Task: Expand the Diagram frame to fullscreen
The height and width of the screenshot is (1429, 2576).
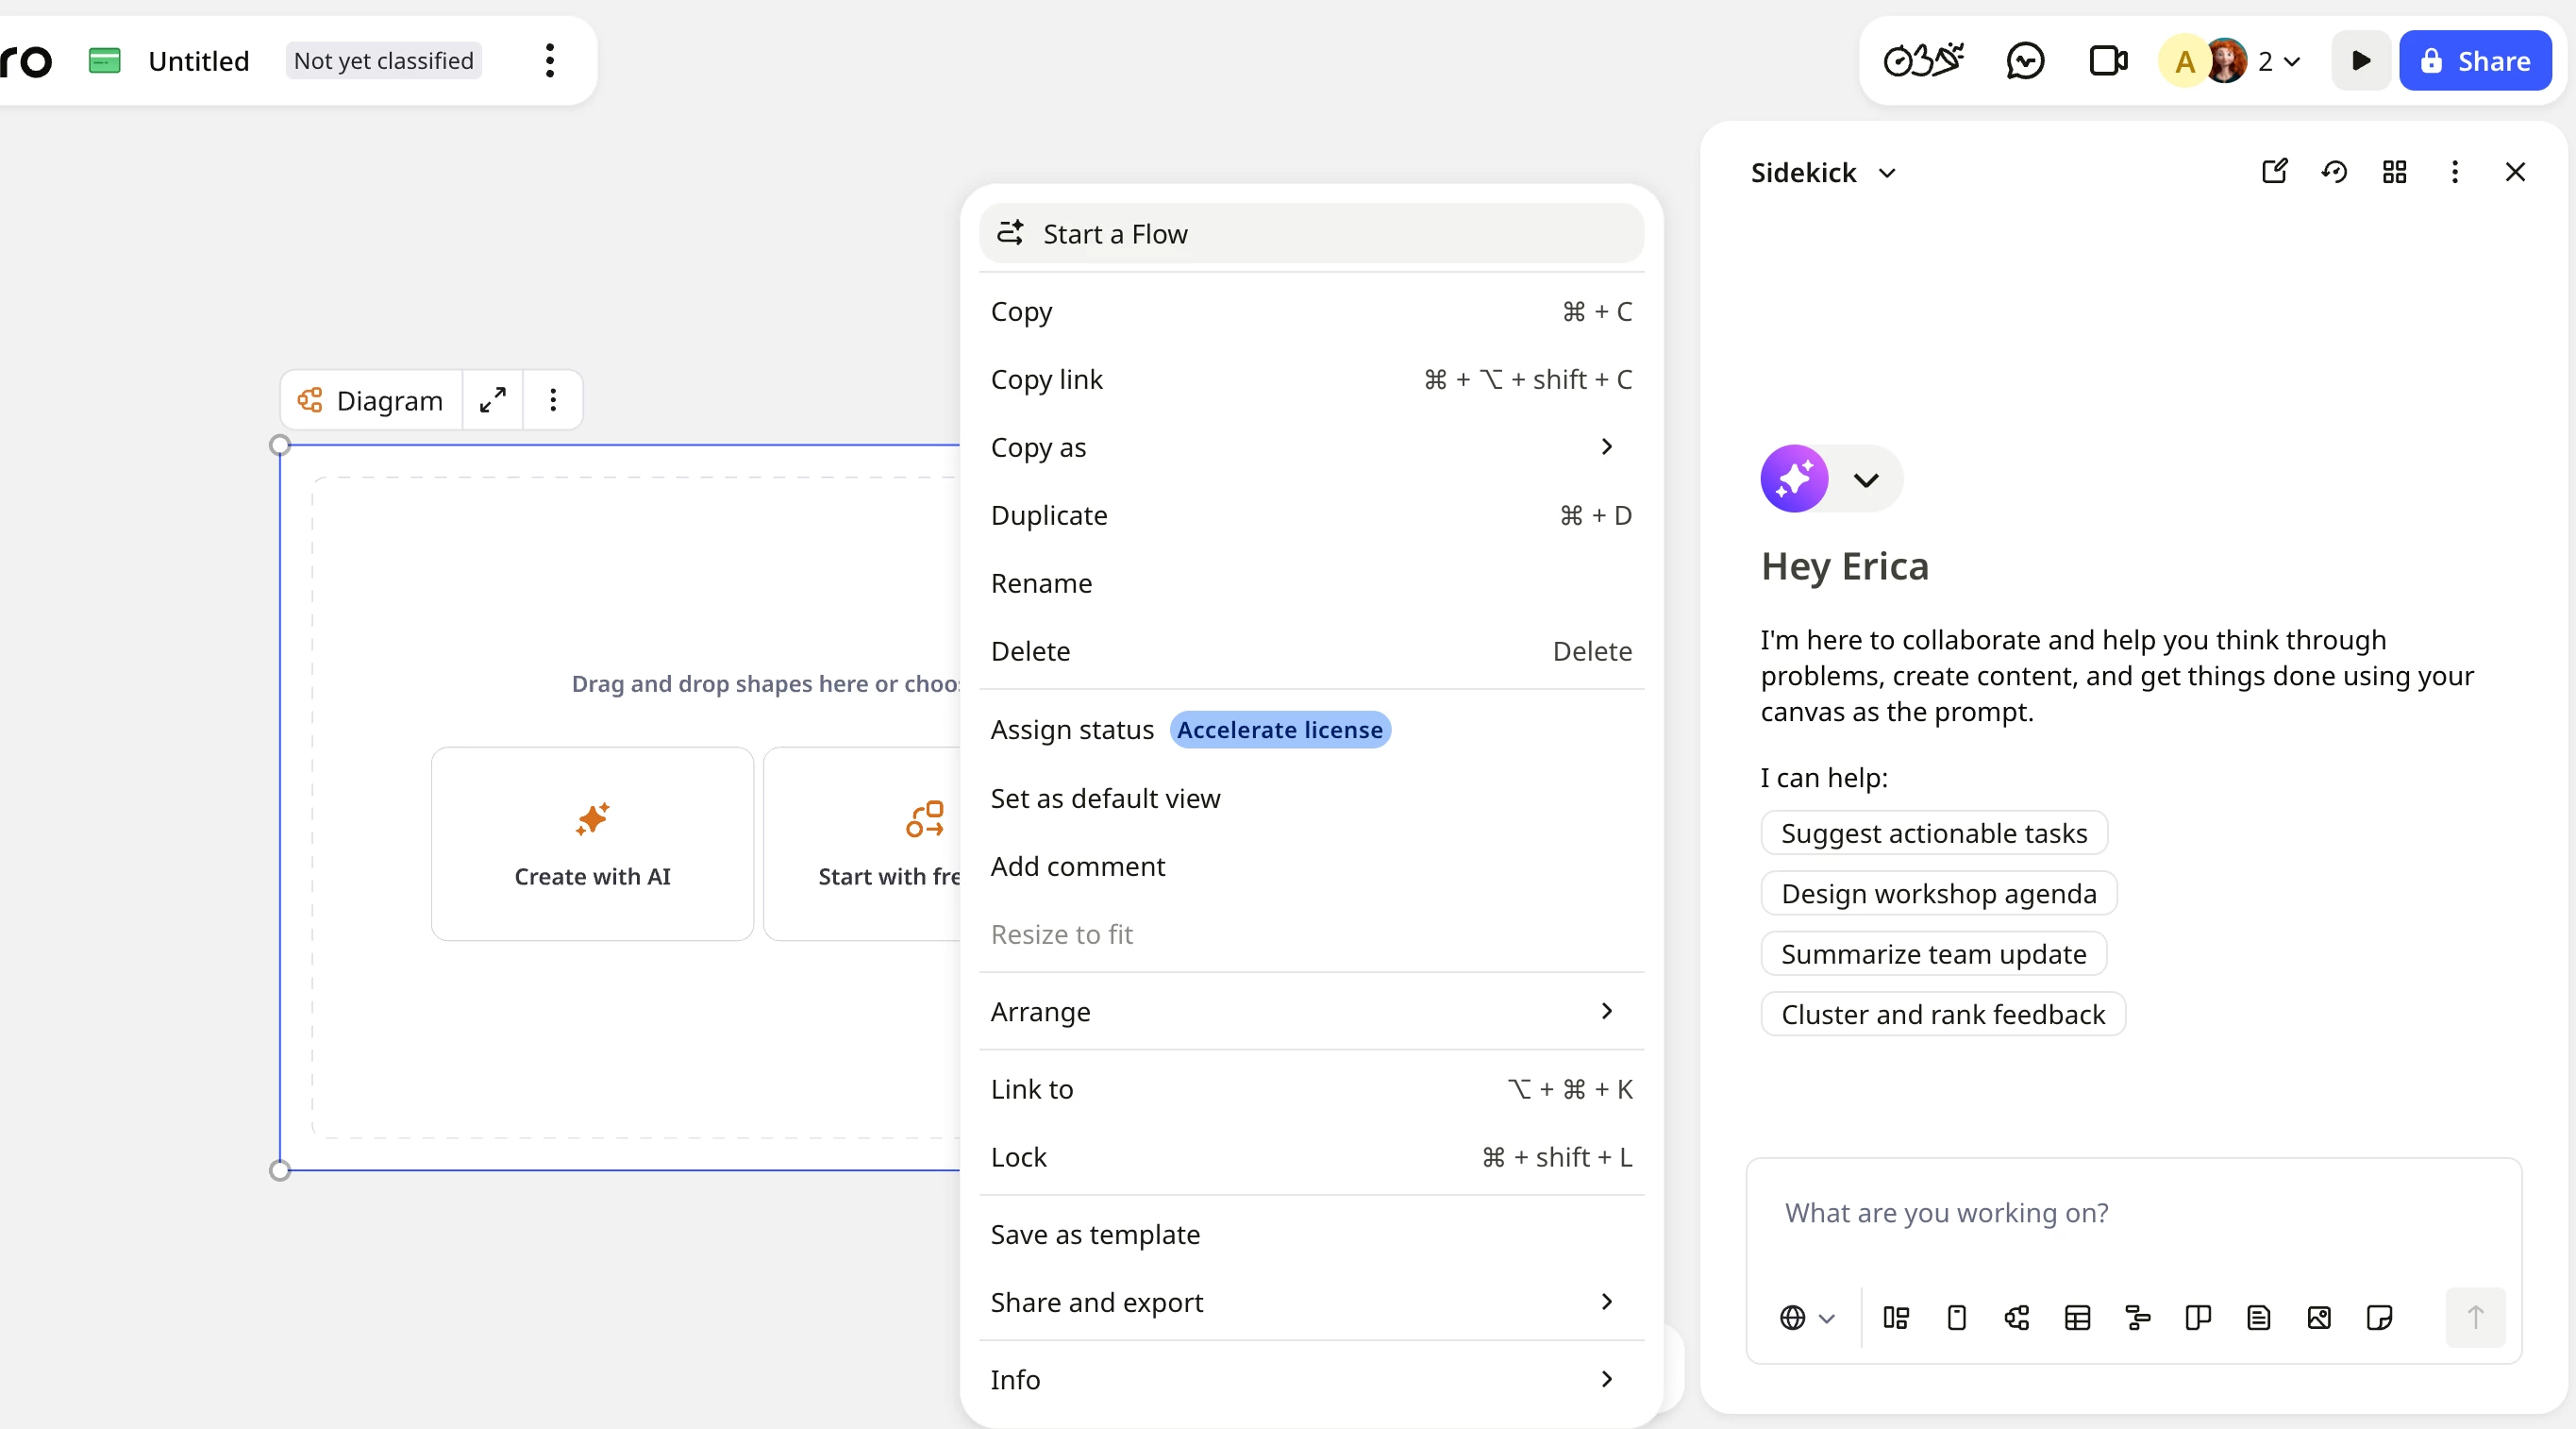Action: click(492, 400)
